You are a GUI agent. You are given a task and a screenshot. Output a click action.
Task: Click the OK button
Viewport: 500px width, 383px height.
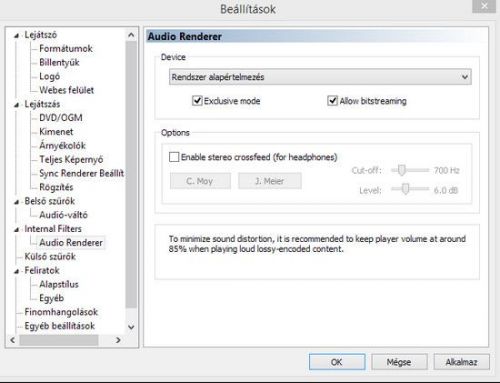pyautogui.click(x=337, y=362)
